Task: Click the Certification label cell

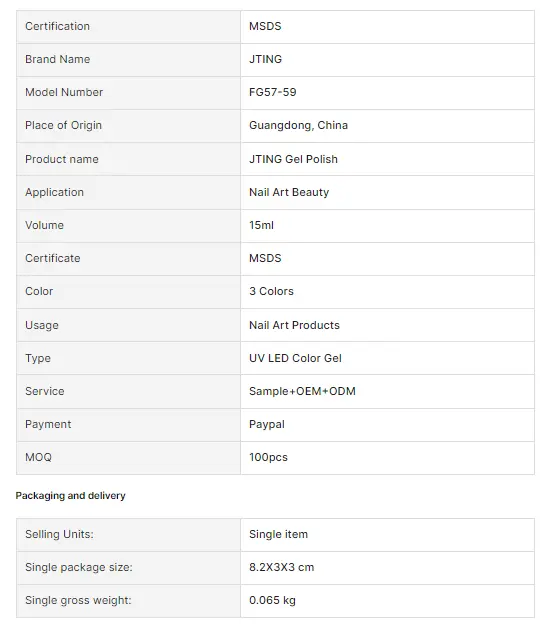Action: 128,27
